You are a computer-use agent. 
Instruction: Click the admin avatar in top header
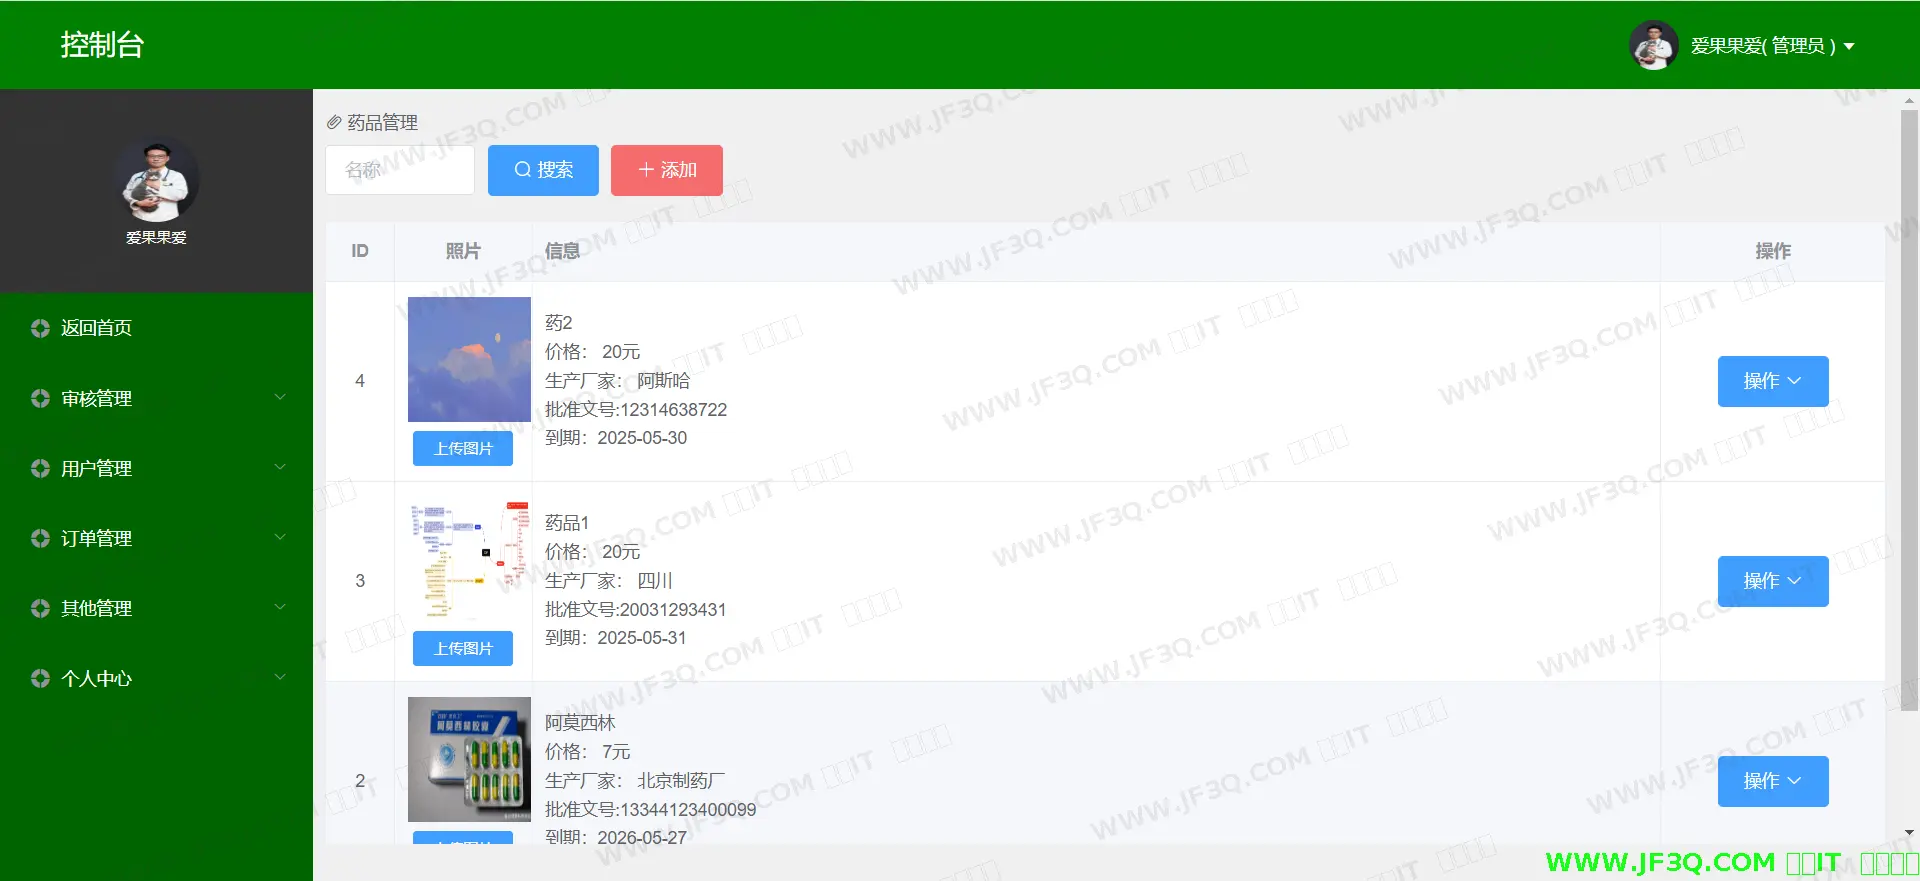pyautogui.click(x=1653, y=45)
